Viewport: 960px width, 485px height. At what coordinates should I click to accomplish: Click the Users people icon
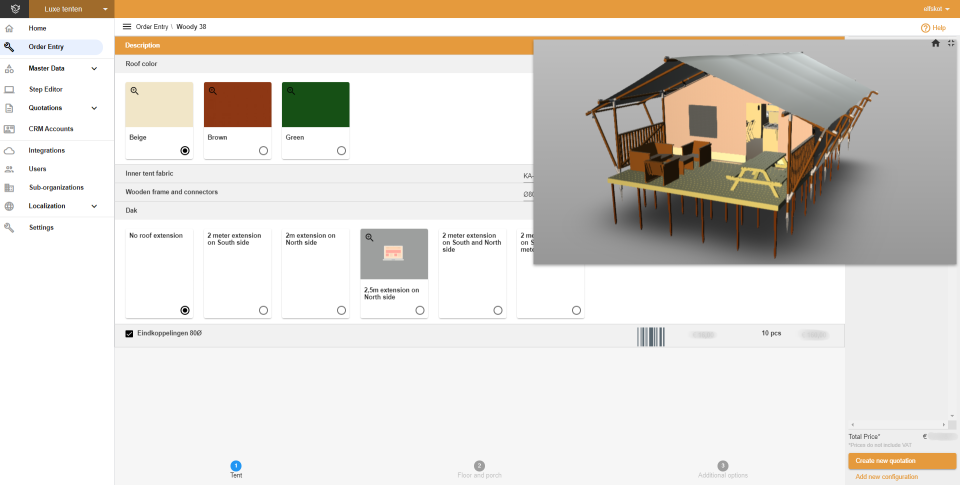point(9,169)
